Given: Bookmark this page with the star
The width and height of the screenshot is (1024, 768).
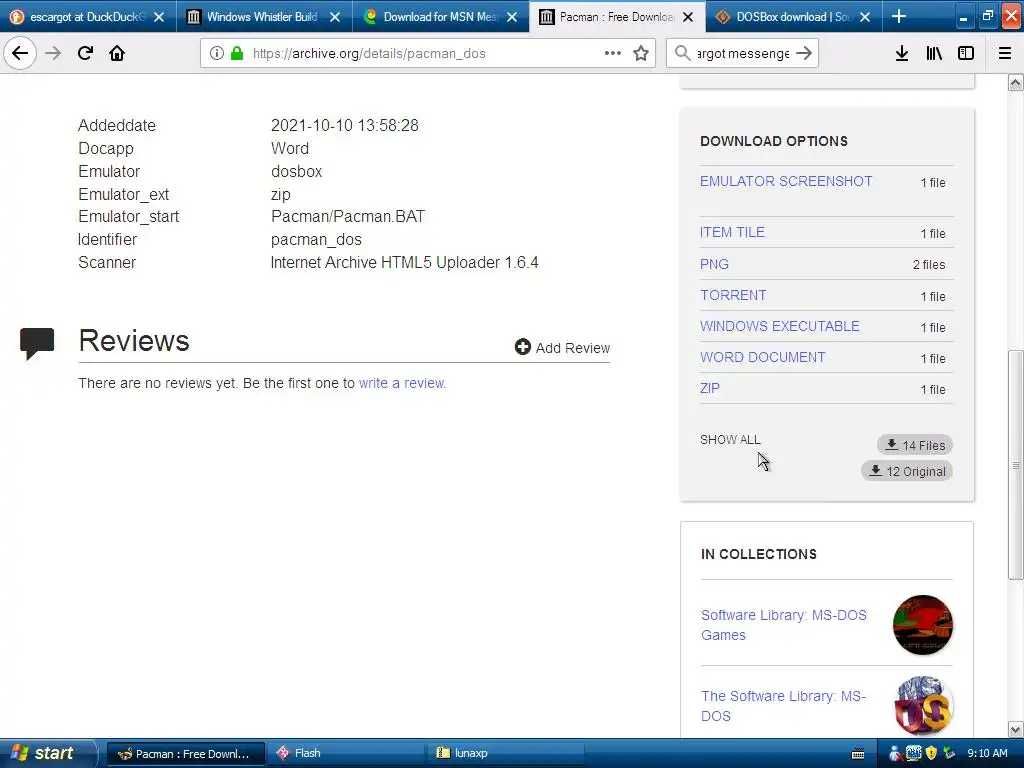Looking at the screenshot, I should (641, 53).
